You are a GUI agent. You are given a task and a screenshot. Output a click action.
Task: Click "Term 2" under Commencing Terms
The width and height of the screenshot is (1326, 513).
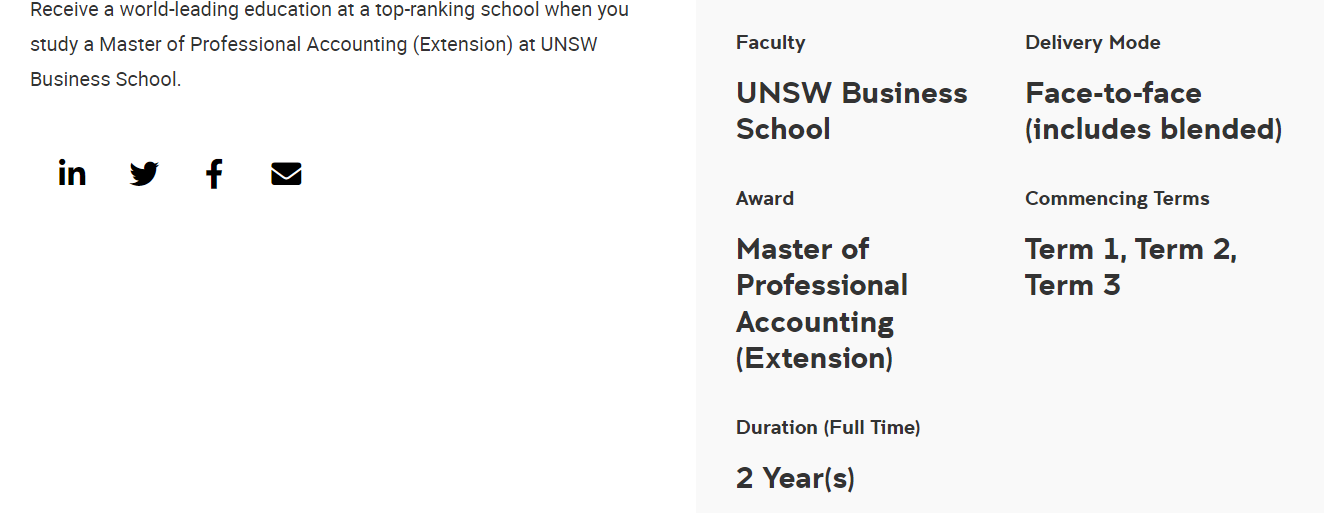1185,249
